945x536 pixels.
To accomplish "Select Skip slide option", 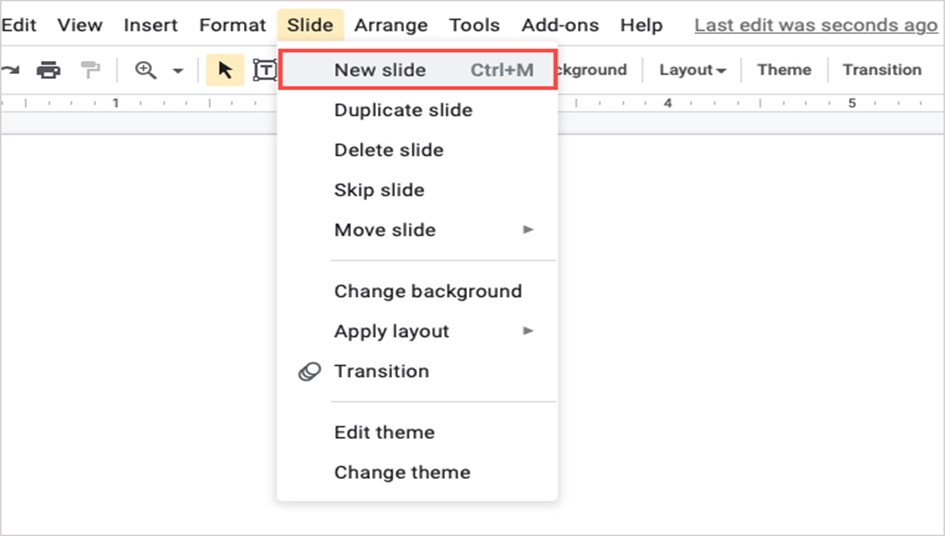I will (x=379, y=190).
